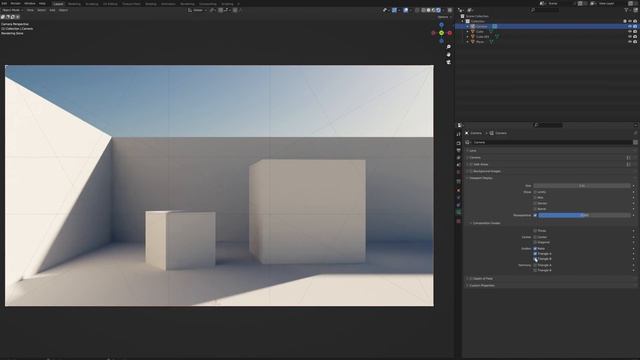Click the viewport gizmo visibility icon

pyautogui.click(x=394, y=10)
